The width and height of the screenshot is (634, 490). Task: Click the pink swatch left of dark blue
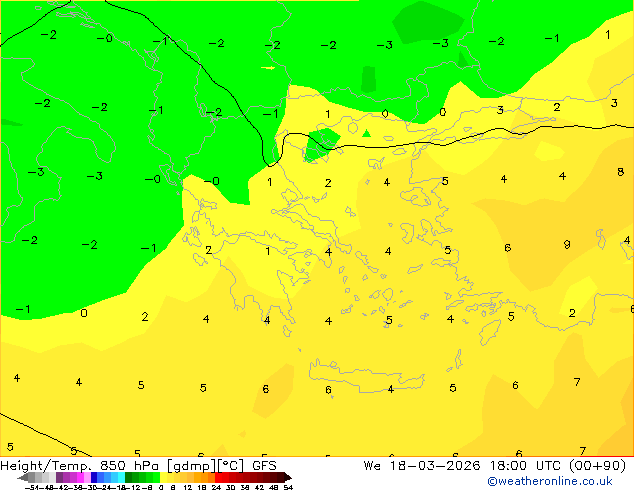pos(87,477)
